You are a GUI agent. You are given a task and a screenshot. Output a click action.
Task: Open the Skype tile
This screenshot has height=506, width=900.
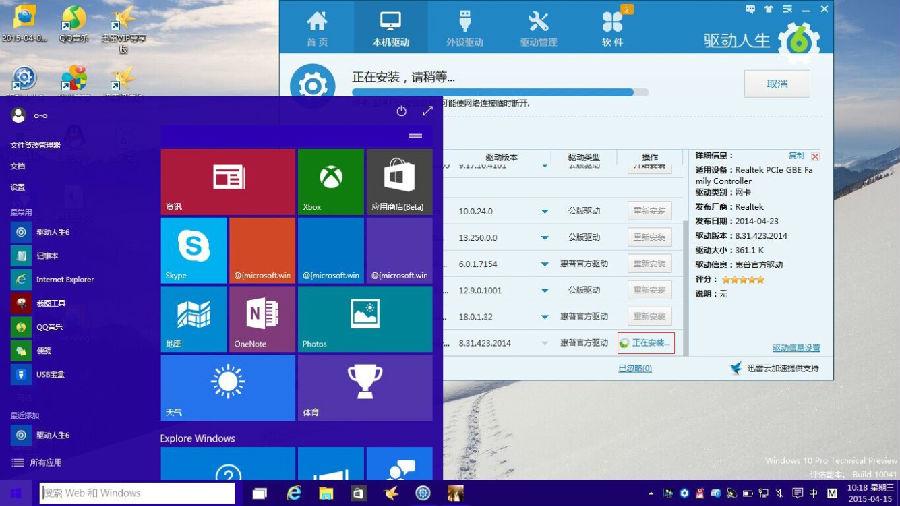pos(193,251)
